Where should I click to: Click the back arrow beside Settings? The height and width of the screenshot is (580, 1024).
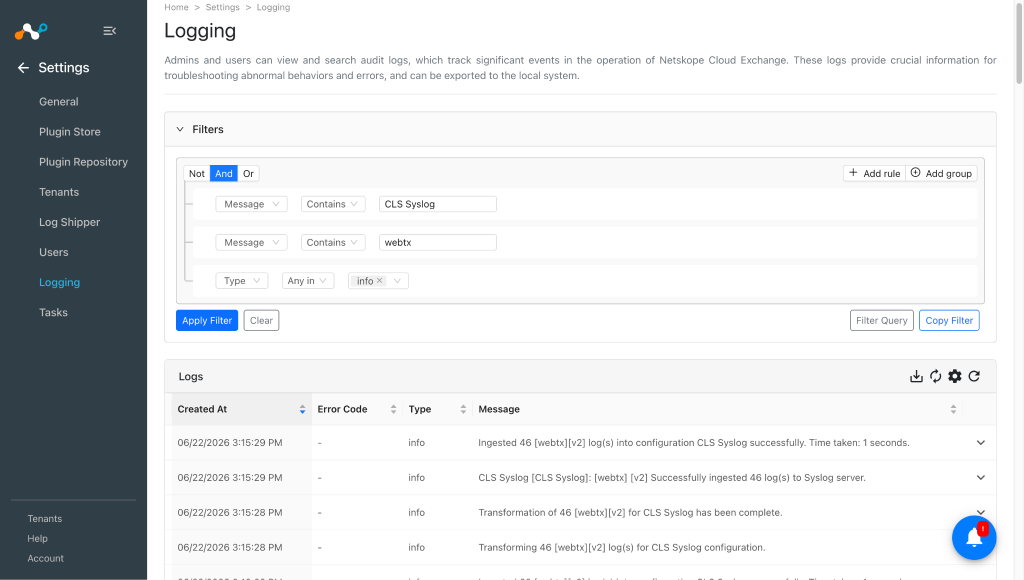tap(24, 67)
